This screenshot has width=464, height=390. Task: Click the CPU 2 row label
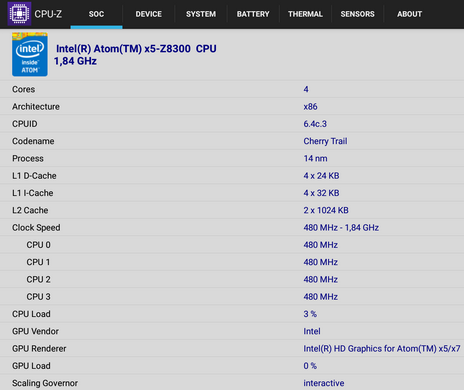coord(38,280)
